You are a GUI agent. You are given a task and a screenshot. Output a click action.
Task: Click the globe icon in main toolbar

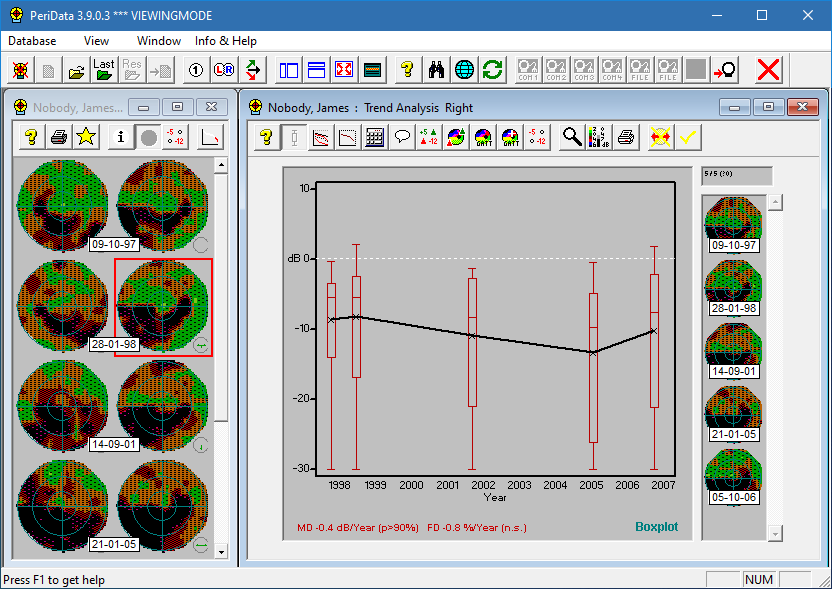click(x=464, y=70)
